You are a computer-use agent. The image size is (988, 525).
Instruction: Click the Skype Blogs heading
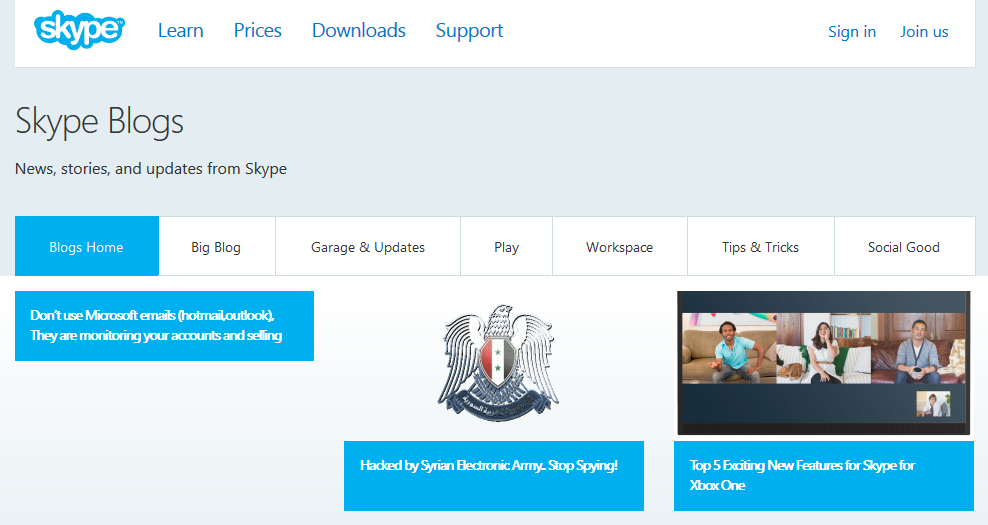click(100, 121)
